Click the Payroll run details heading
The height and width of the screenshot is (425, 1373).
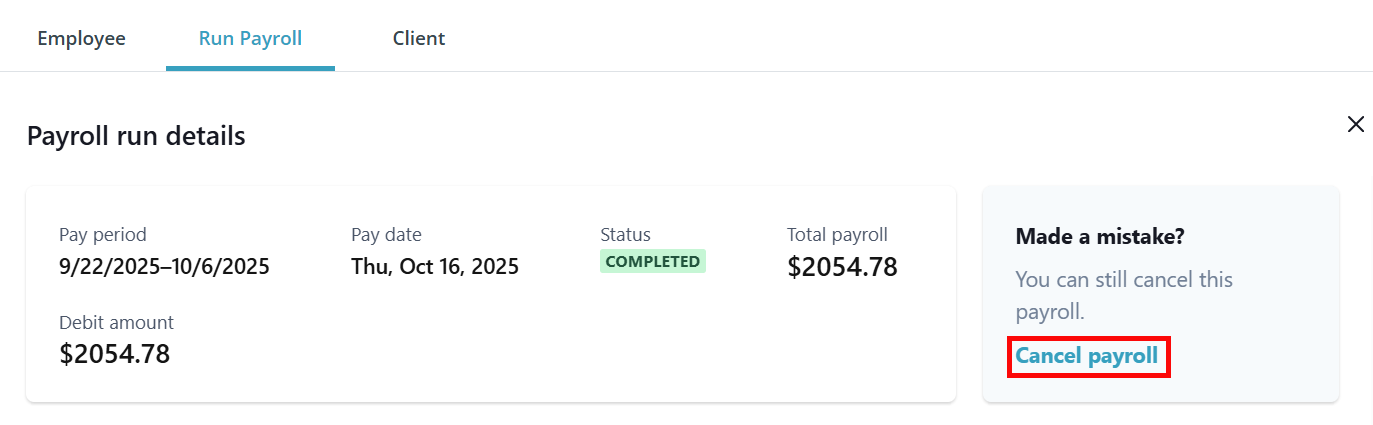[x=136, y=136]
